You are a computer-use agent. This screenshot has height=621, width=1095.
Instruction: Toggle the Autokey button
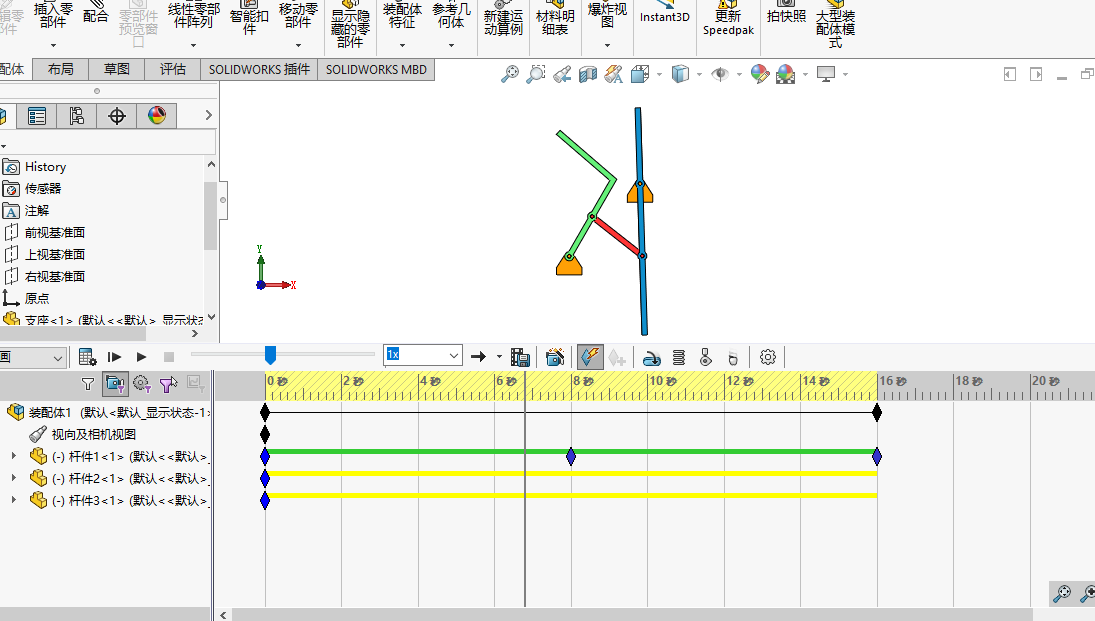[x=590, y=358]
